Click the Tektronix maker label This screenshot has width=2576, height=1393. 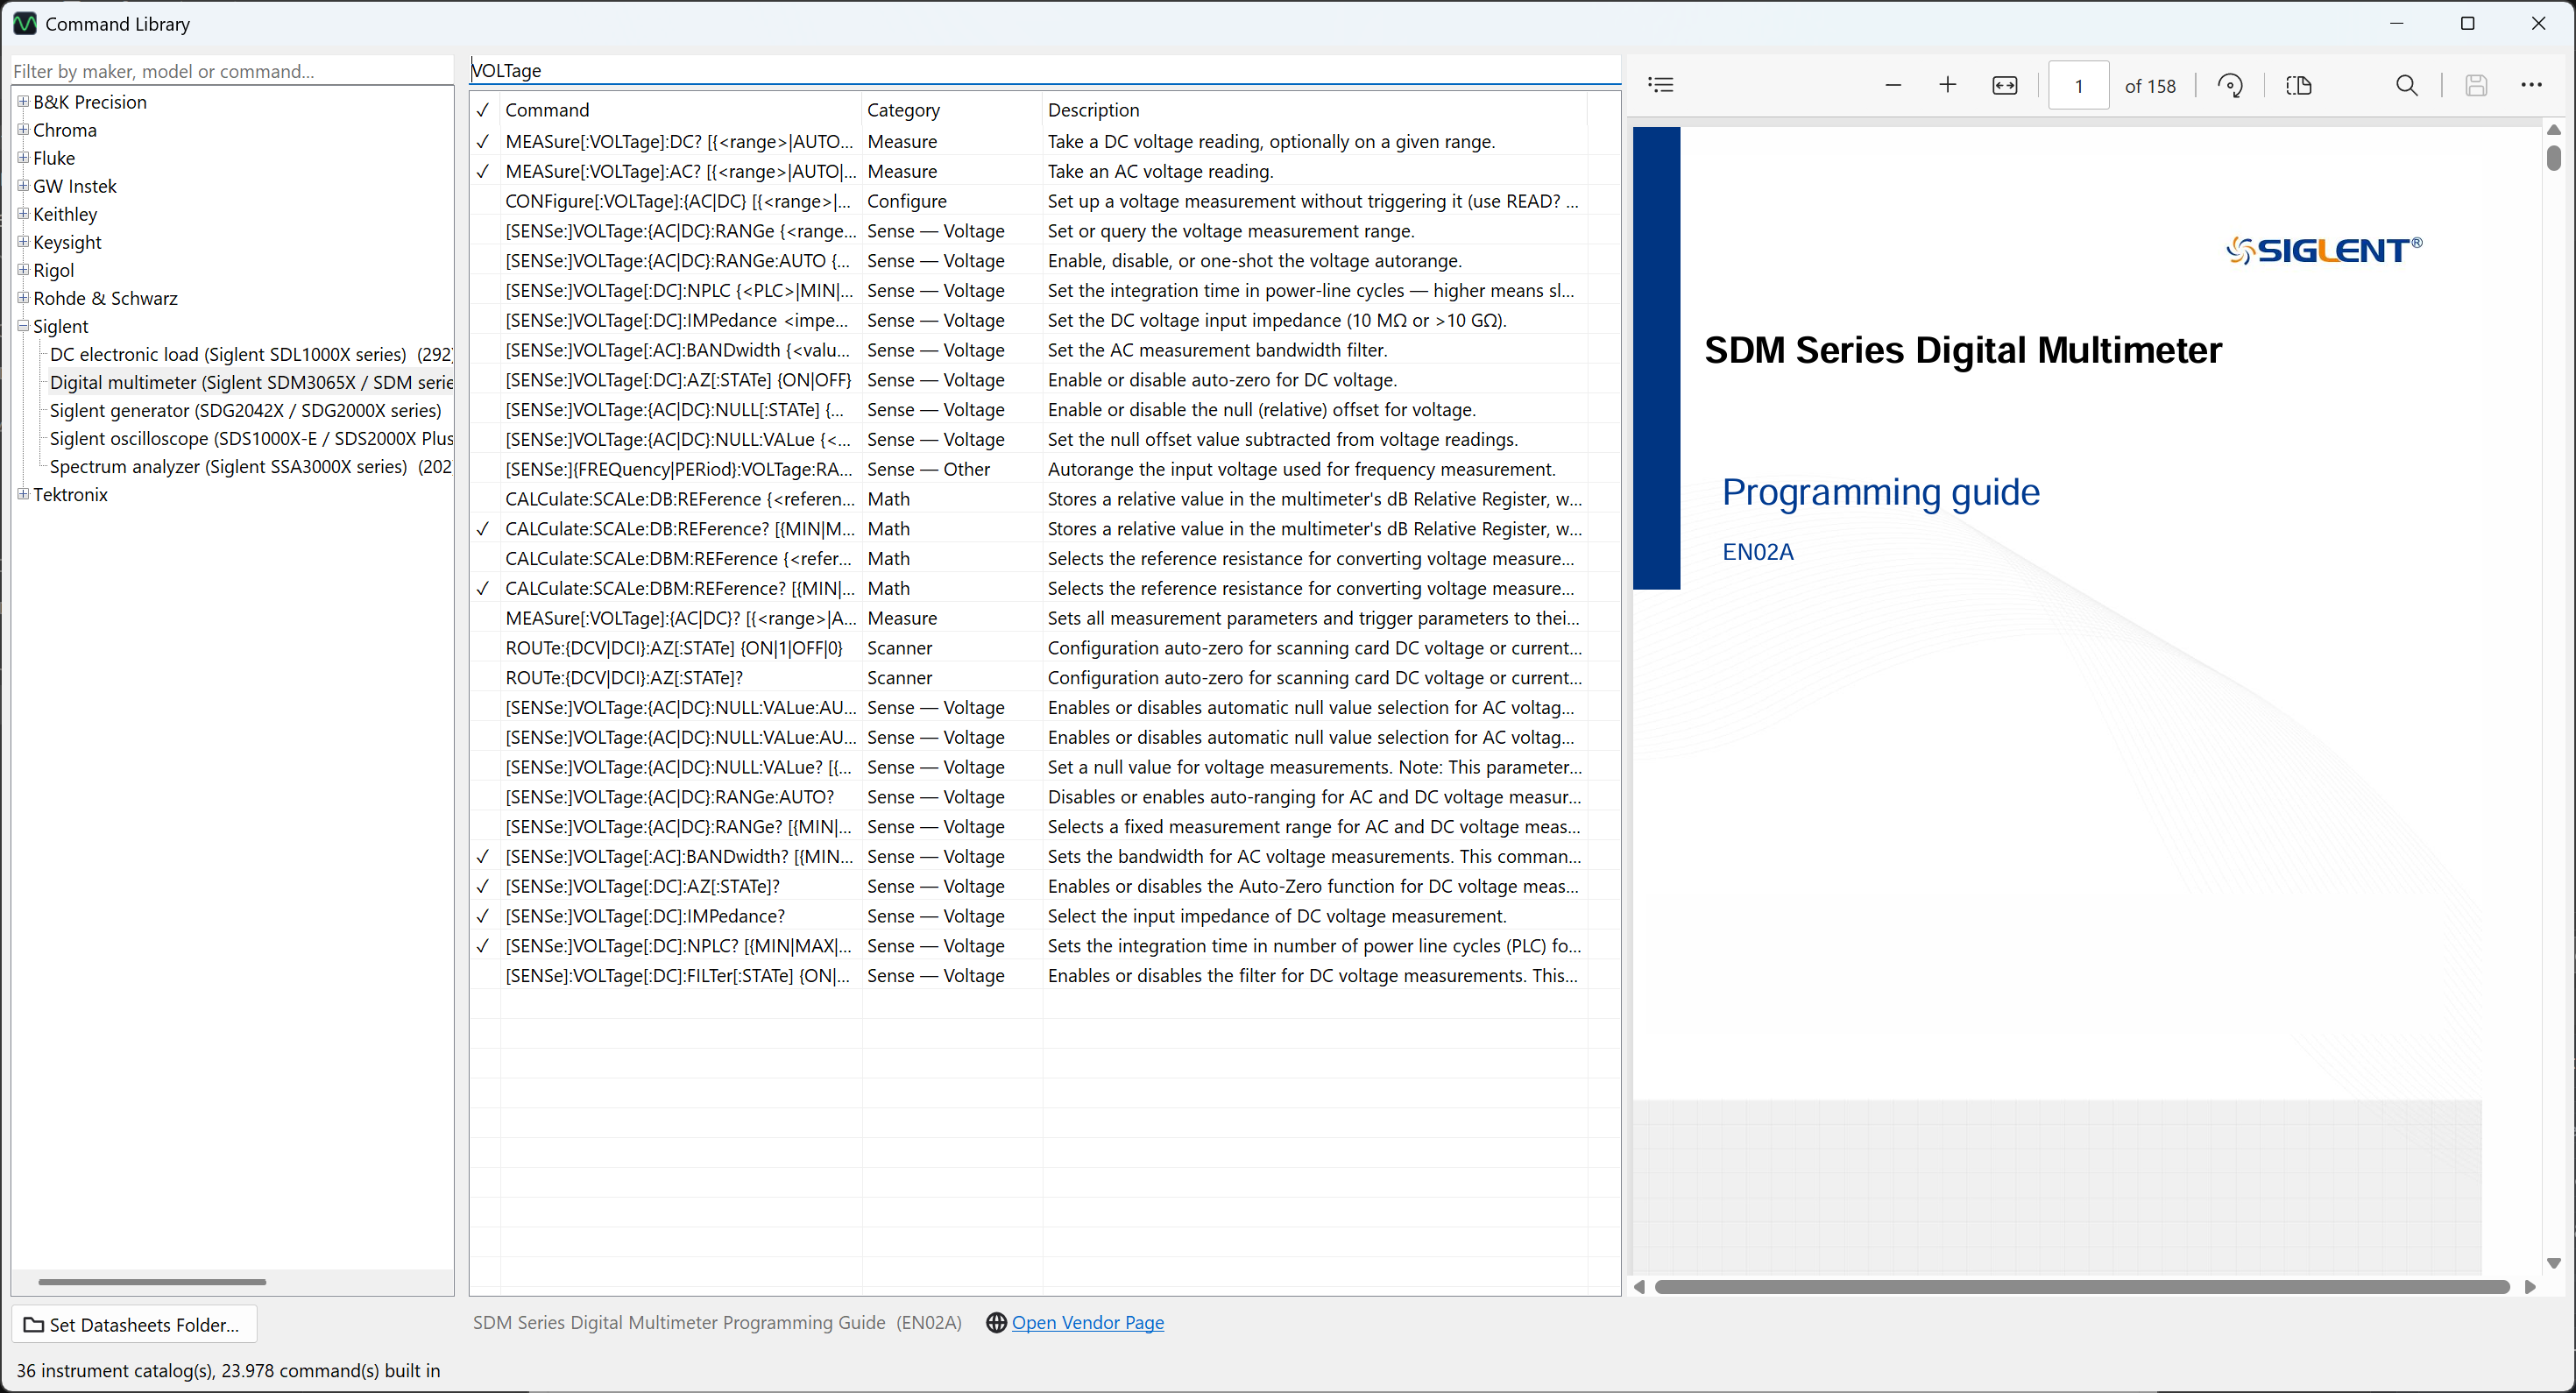70,494
